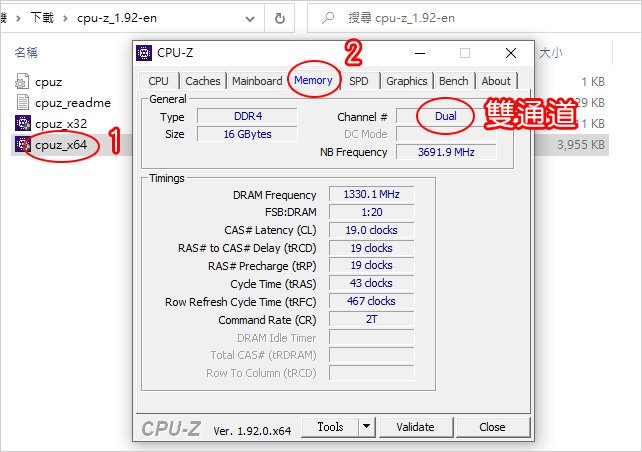642x452 pixels.
Task: Click the 16 GBytes size value
Action: tap(247, 134)
